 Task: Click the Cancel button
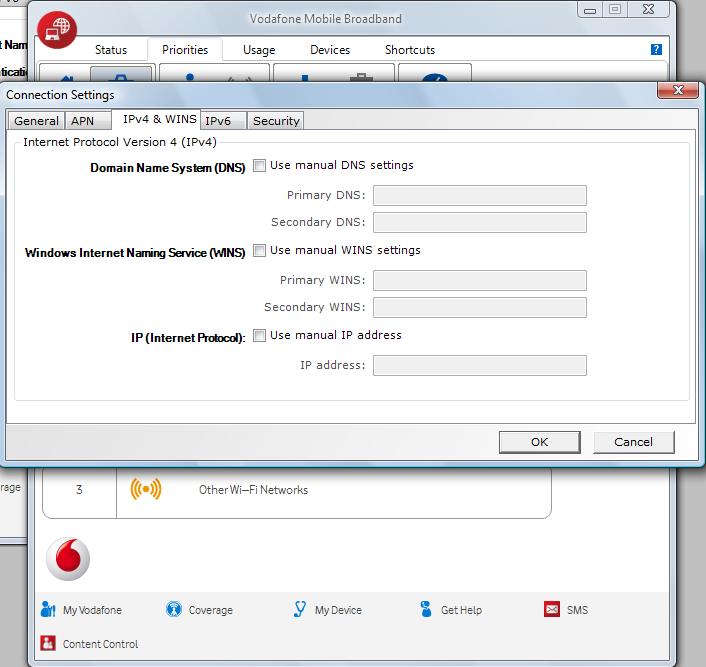[633, 442]
